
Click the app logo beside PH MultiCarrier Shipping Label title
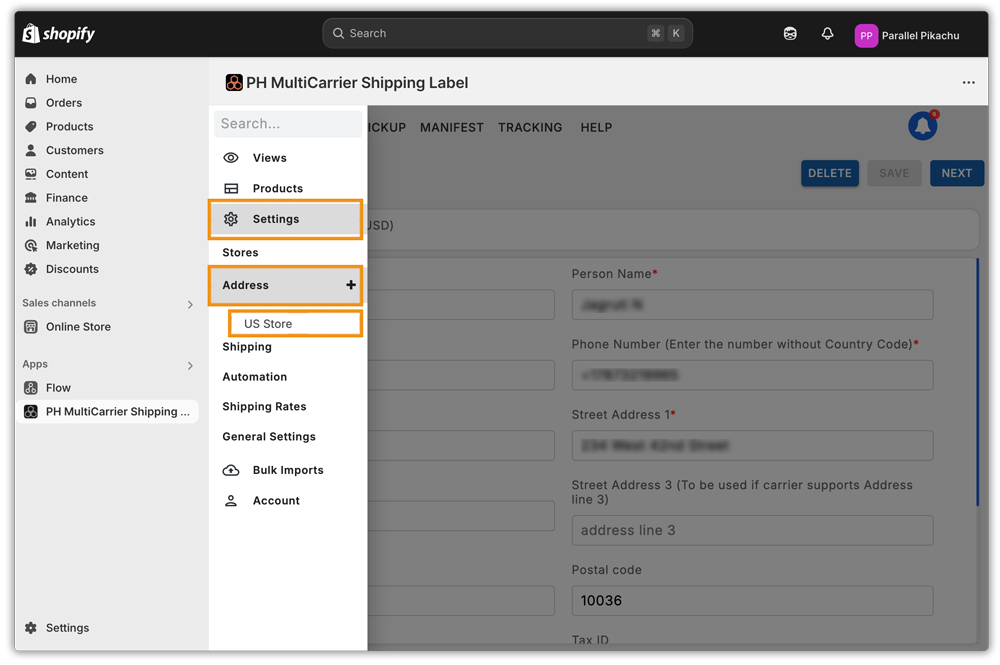click(x=234, y=83)
